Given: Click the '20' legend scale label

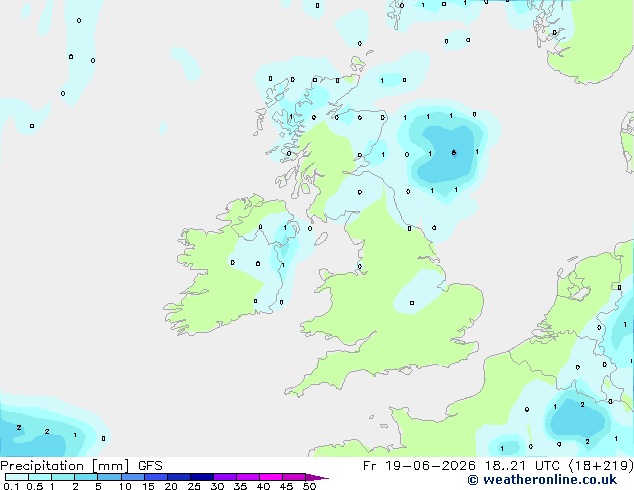Looking at the screenshot, I should 171,486.
